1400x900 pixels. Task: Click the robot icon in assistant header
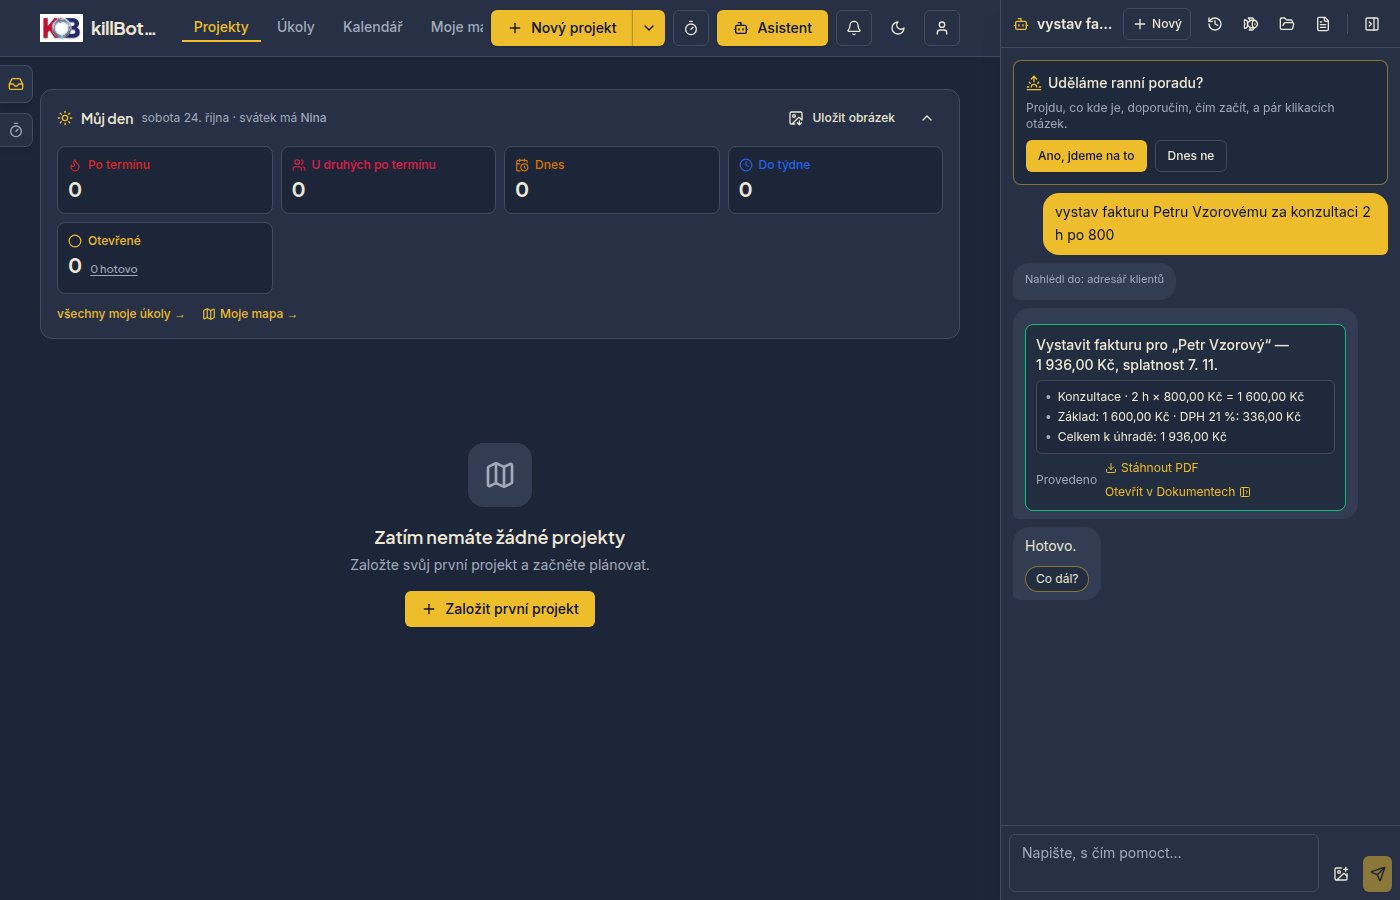coord(1021,24)
